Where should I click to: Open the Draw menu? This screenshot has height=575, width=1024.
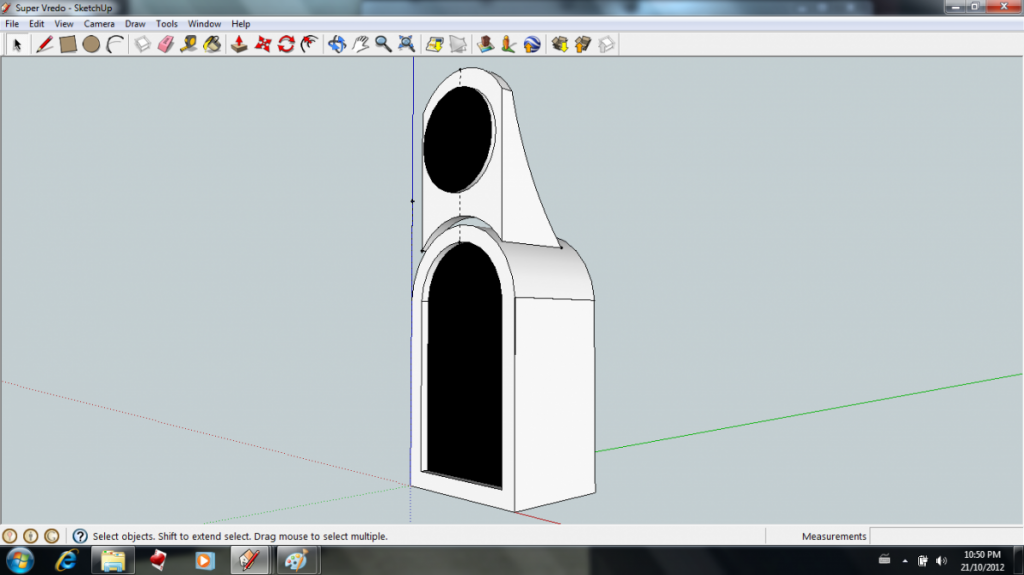point(135,24)
